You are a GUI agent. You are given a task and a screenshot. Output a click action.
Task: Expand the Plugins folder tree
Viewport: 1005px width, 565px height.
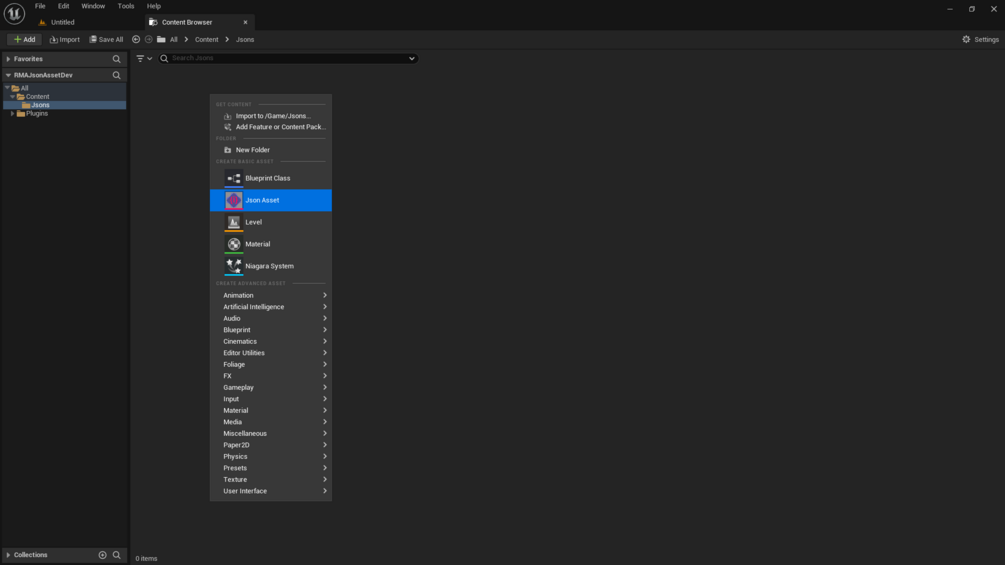pyautogui.click(x=12, y=113)
